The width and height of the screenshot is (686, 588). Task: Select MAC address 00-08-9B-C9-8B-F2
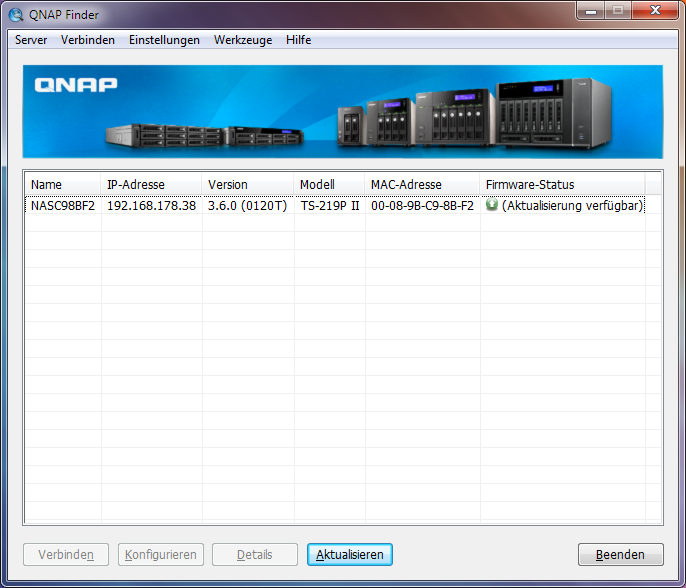[422, 205]
